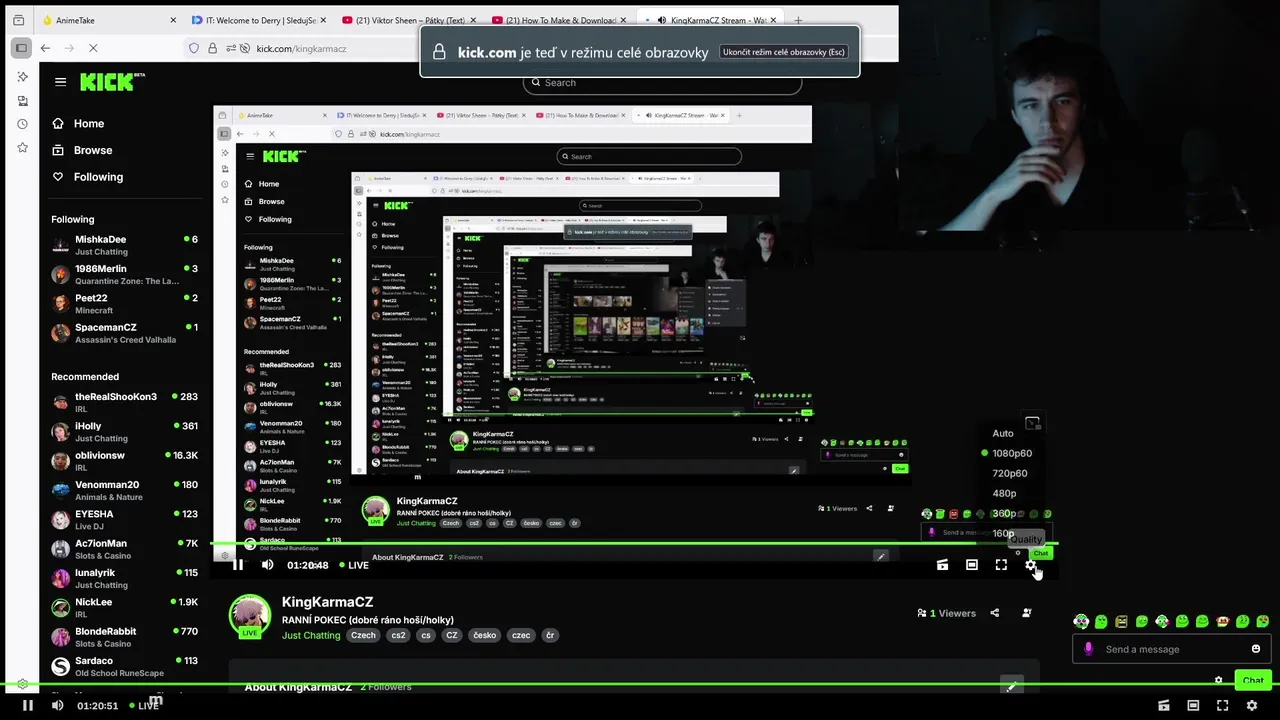Screen dimensions: 1280x720
Task: Open settings gear on outermost player bar
Action: coord(1251,705)
